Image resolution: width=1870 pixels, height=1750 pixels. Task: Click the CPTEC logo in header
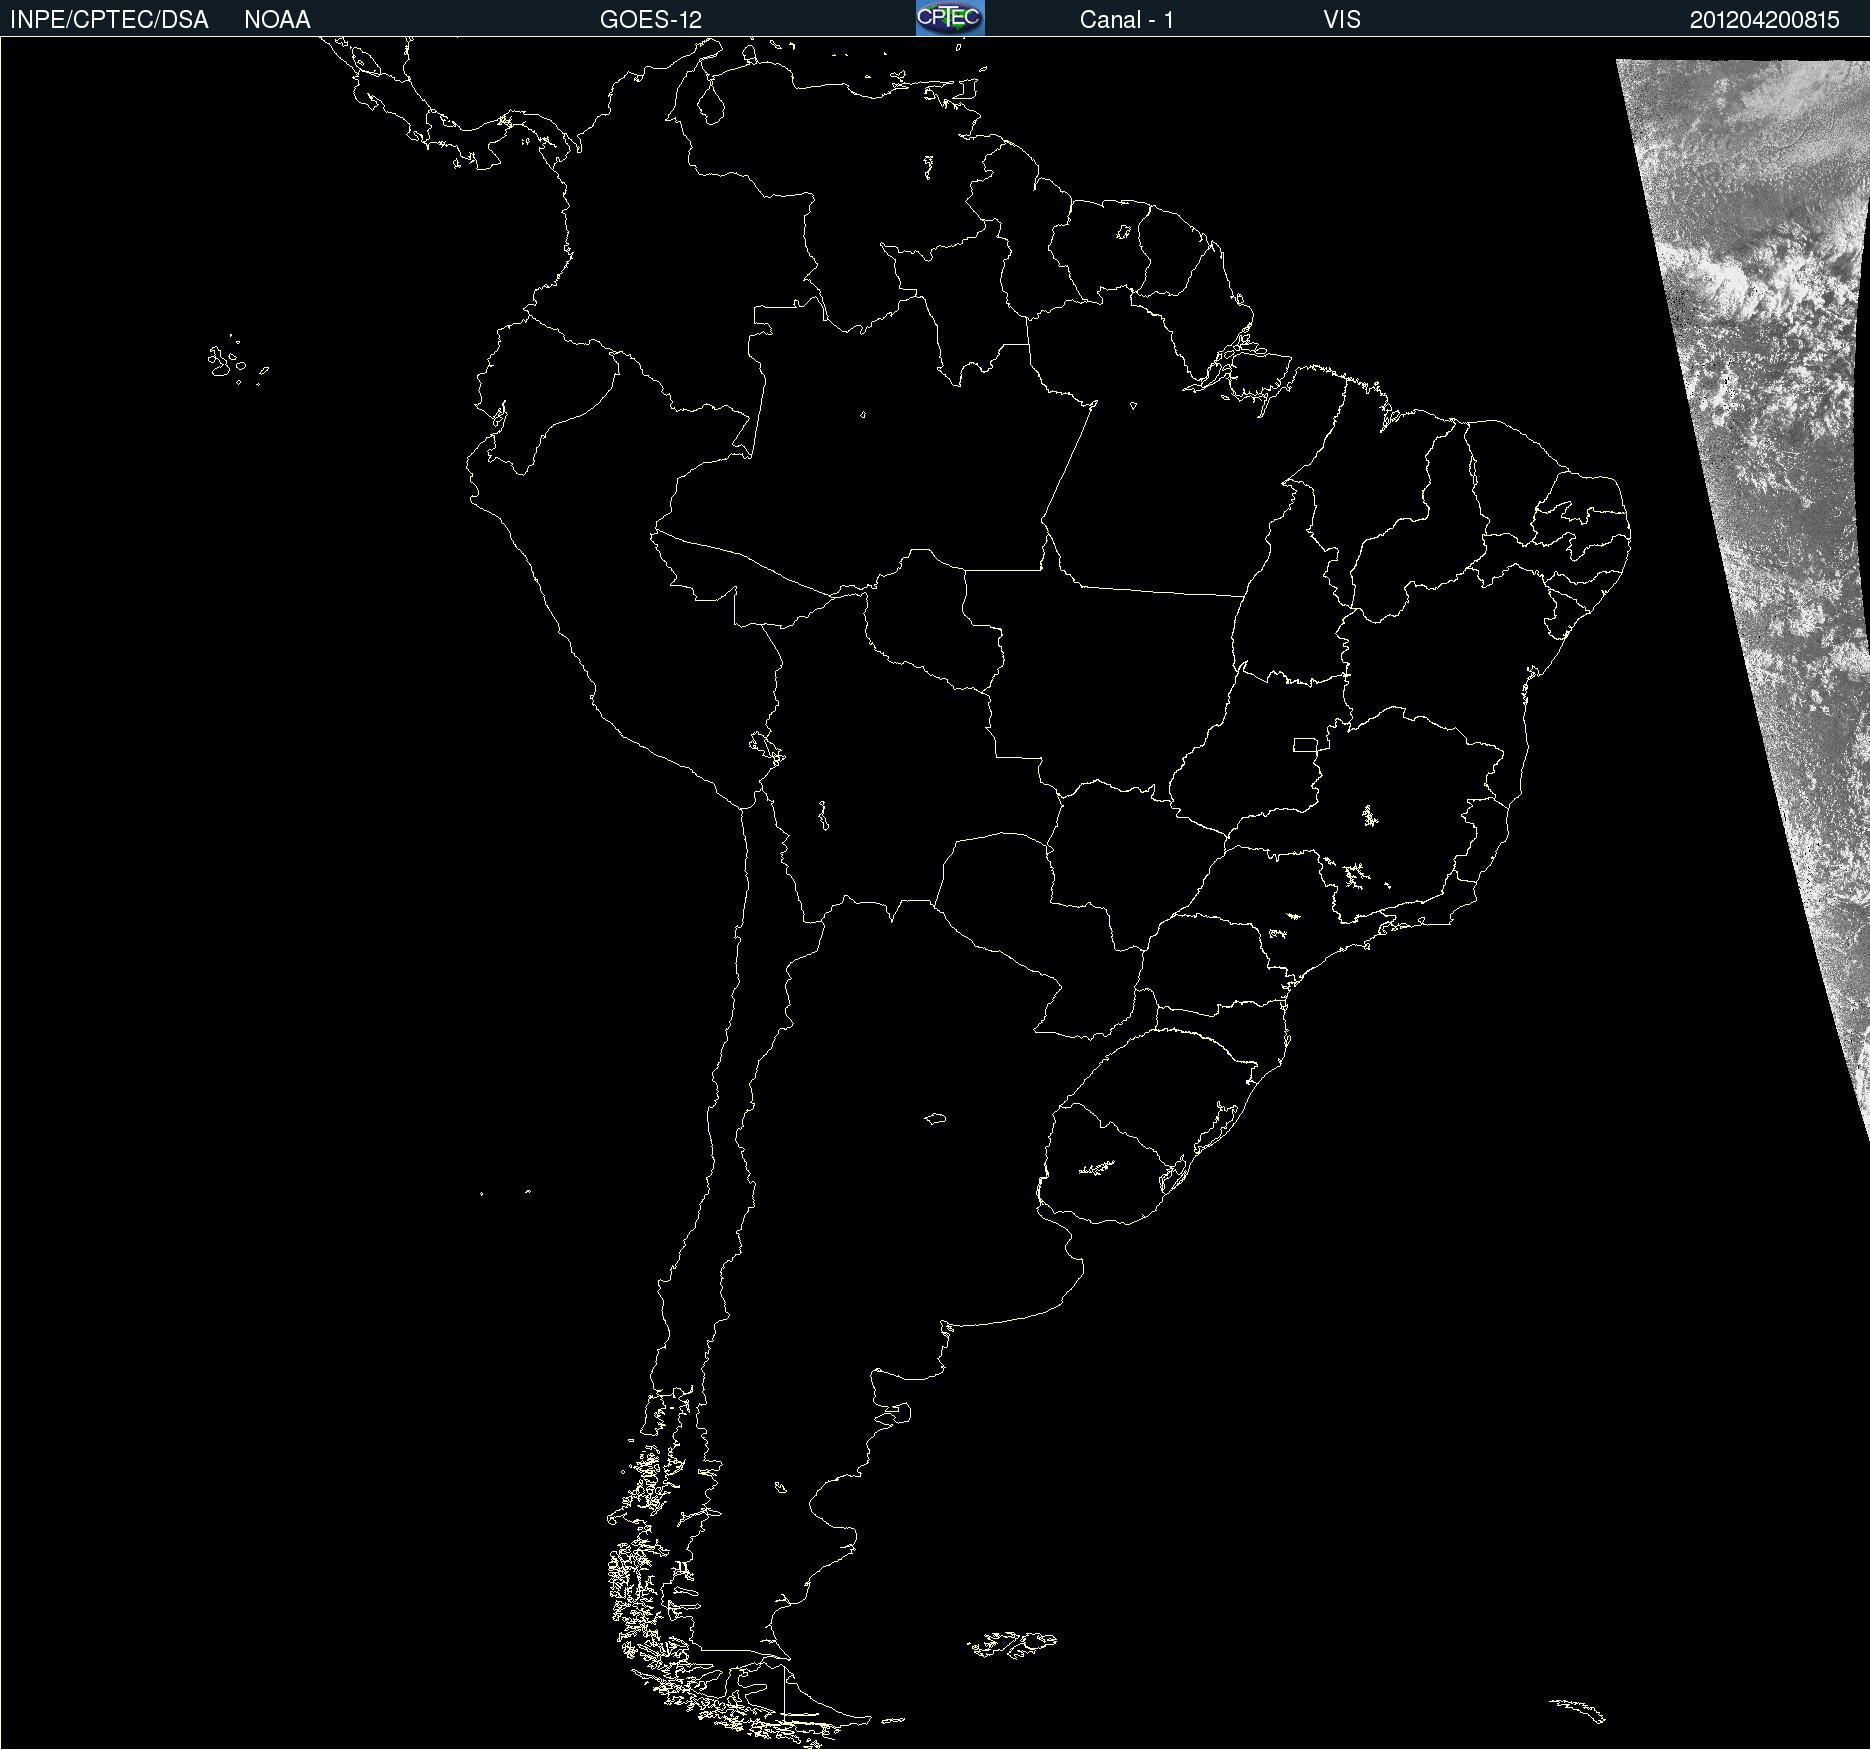coord(950,18)
